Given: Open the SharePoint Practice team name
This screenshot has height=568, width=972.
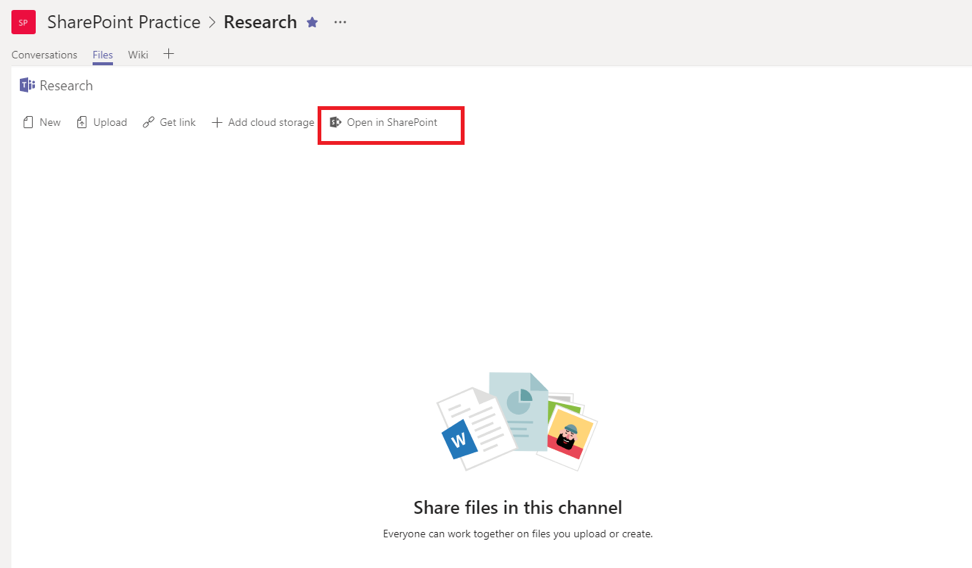Looking at the screenshot, I should pyautogui.click(x=124, y=22).
